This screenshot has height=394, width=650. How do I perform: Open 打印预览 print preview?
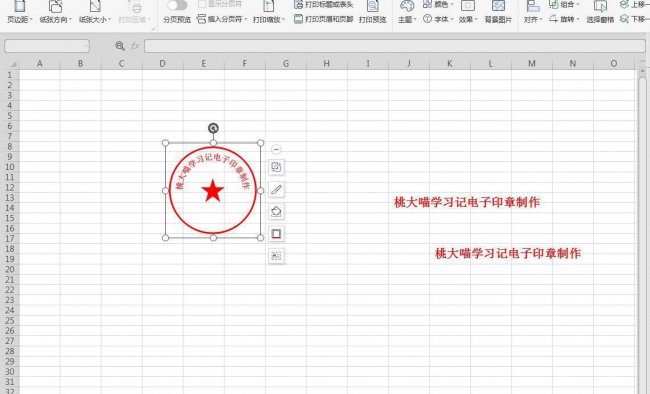click(372, 12)
